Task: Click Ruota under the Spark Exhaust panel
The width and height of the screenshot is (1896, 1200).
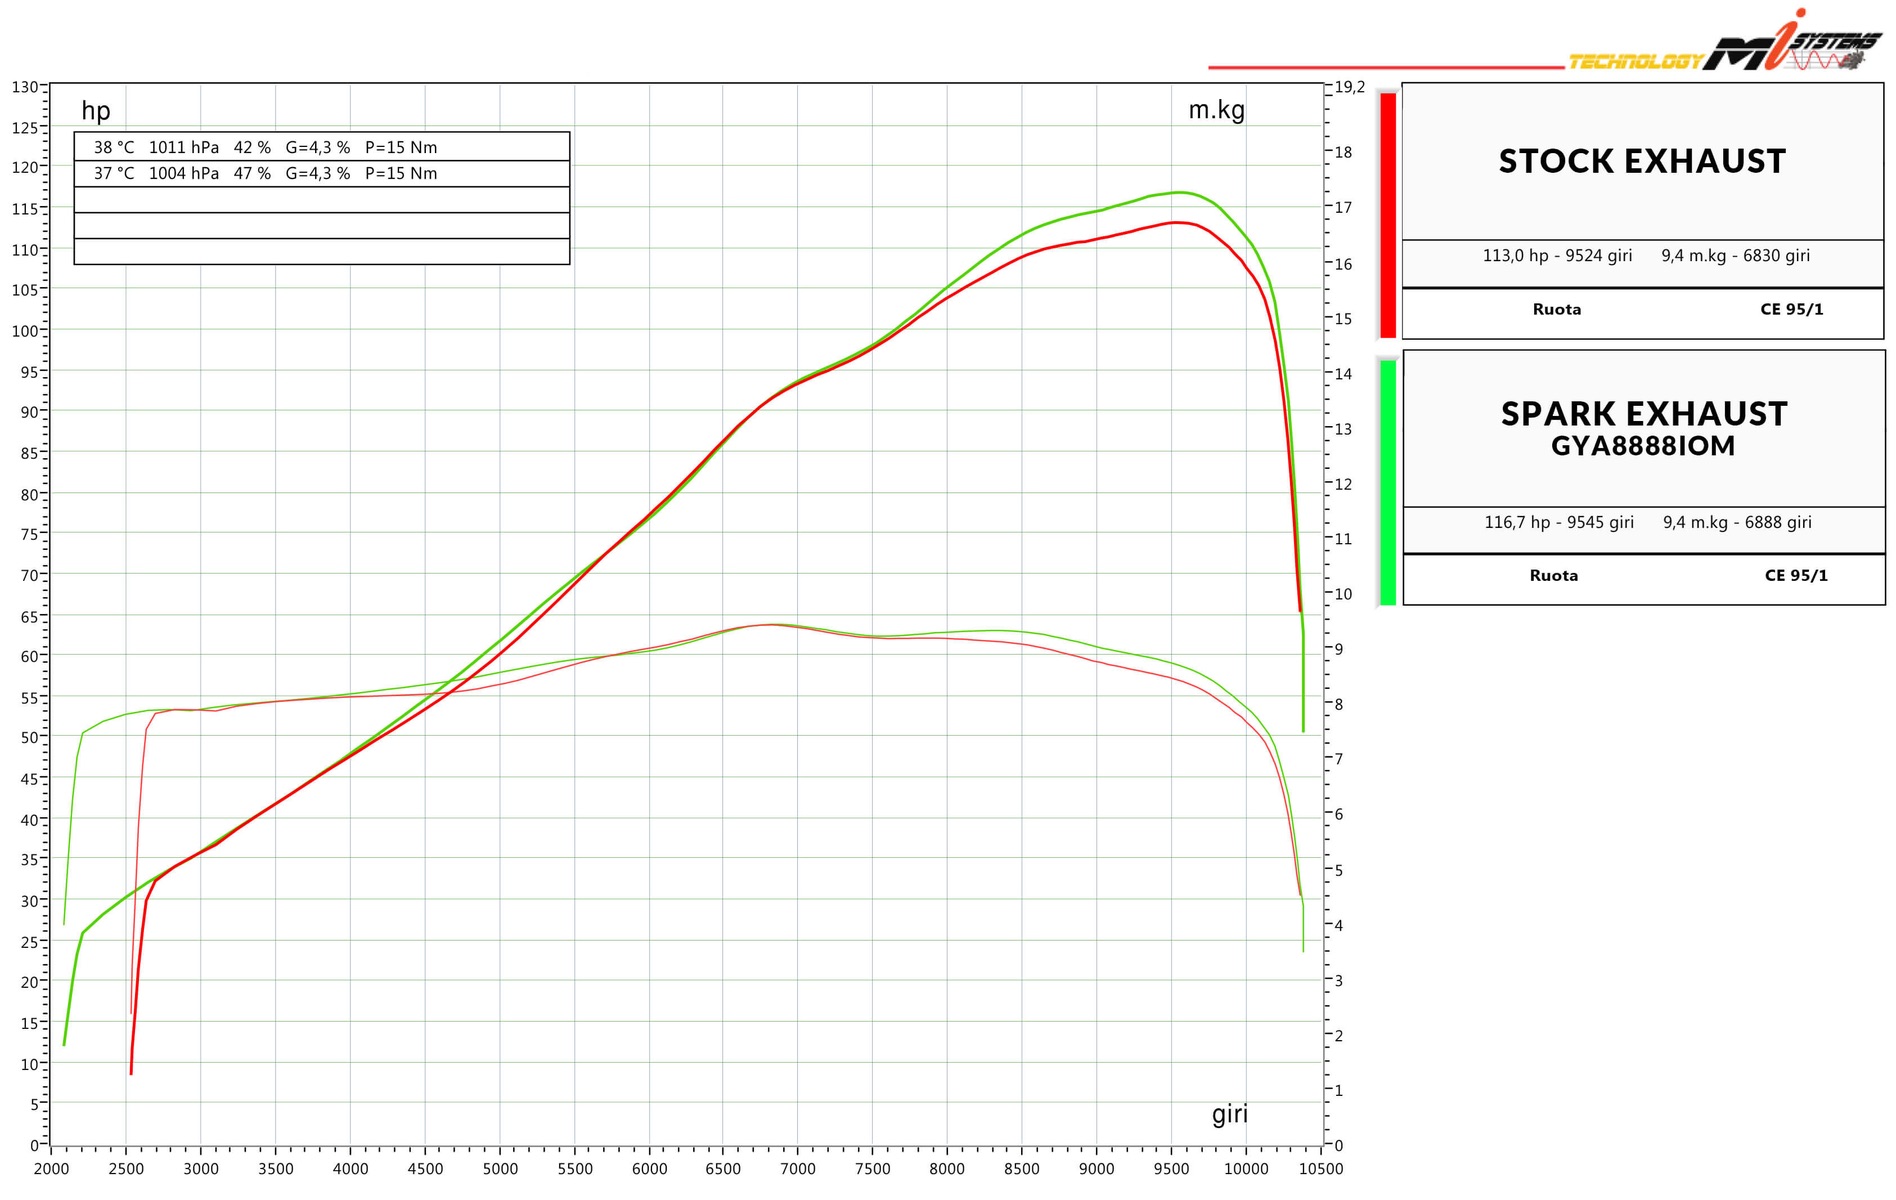Action: coord(1553,576)
